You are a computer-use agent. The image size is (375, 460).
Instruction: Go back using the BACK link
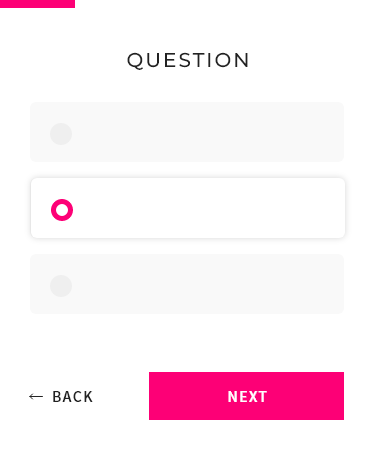(x=61, y=397)
